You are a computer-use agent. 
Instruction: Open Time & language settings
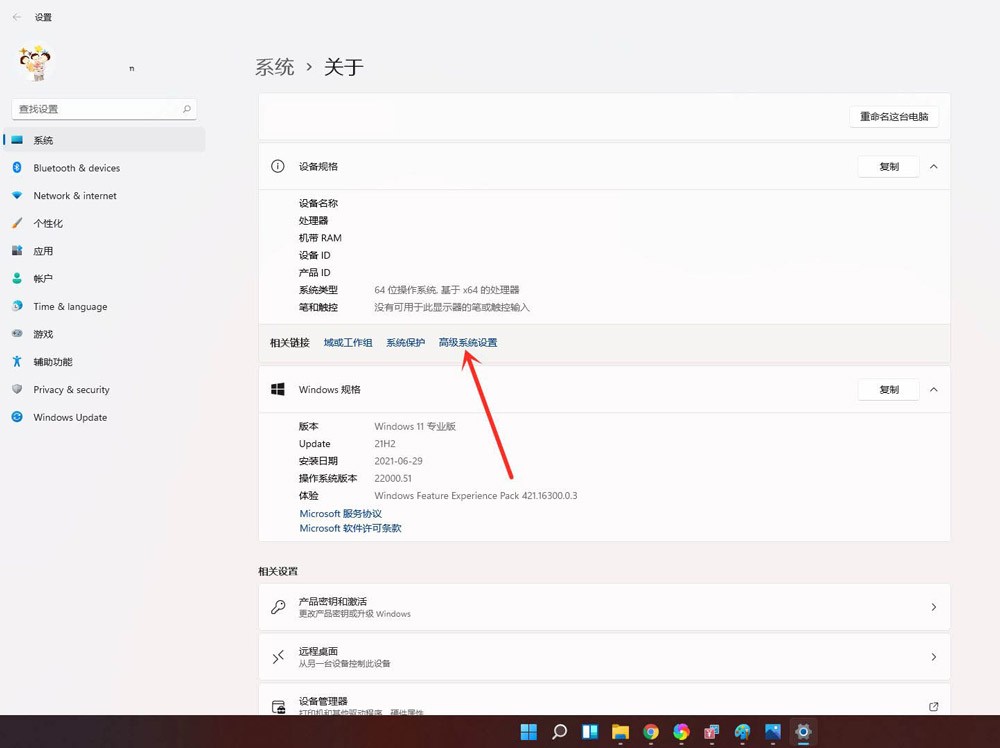pos(68,307)
